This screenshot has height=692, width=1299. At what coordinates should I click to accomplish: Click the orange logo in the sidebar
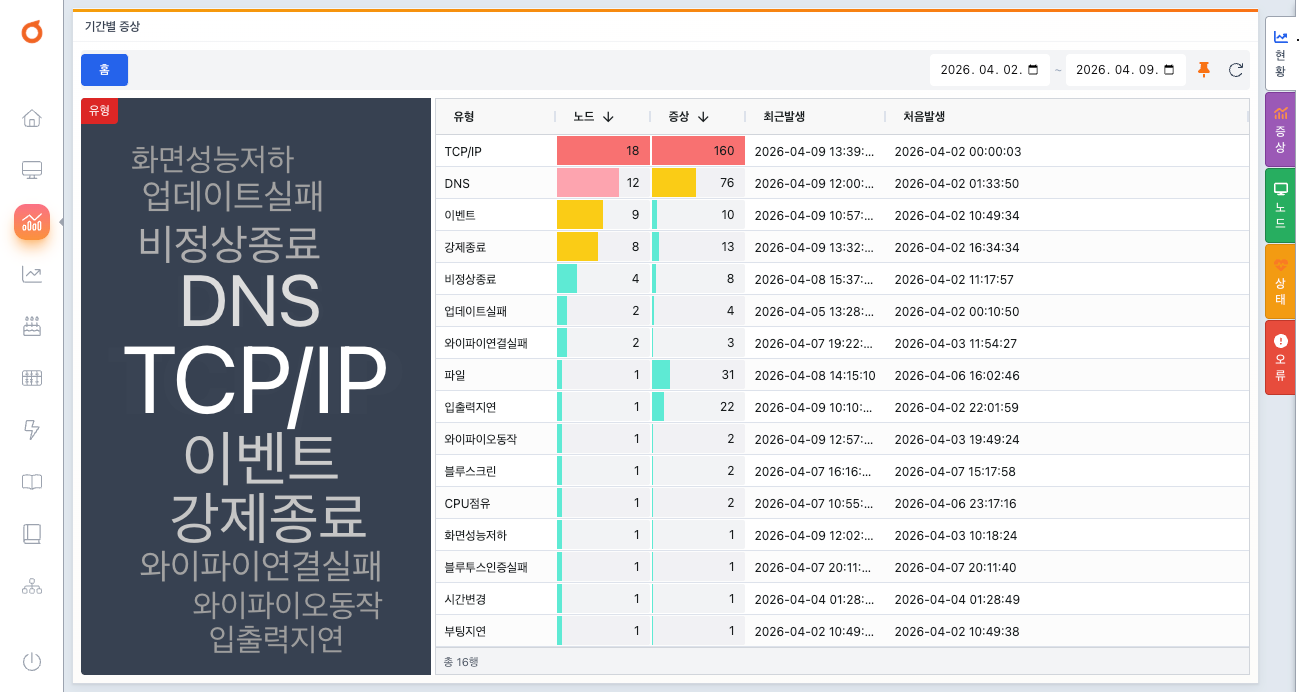tap(32, 32)
